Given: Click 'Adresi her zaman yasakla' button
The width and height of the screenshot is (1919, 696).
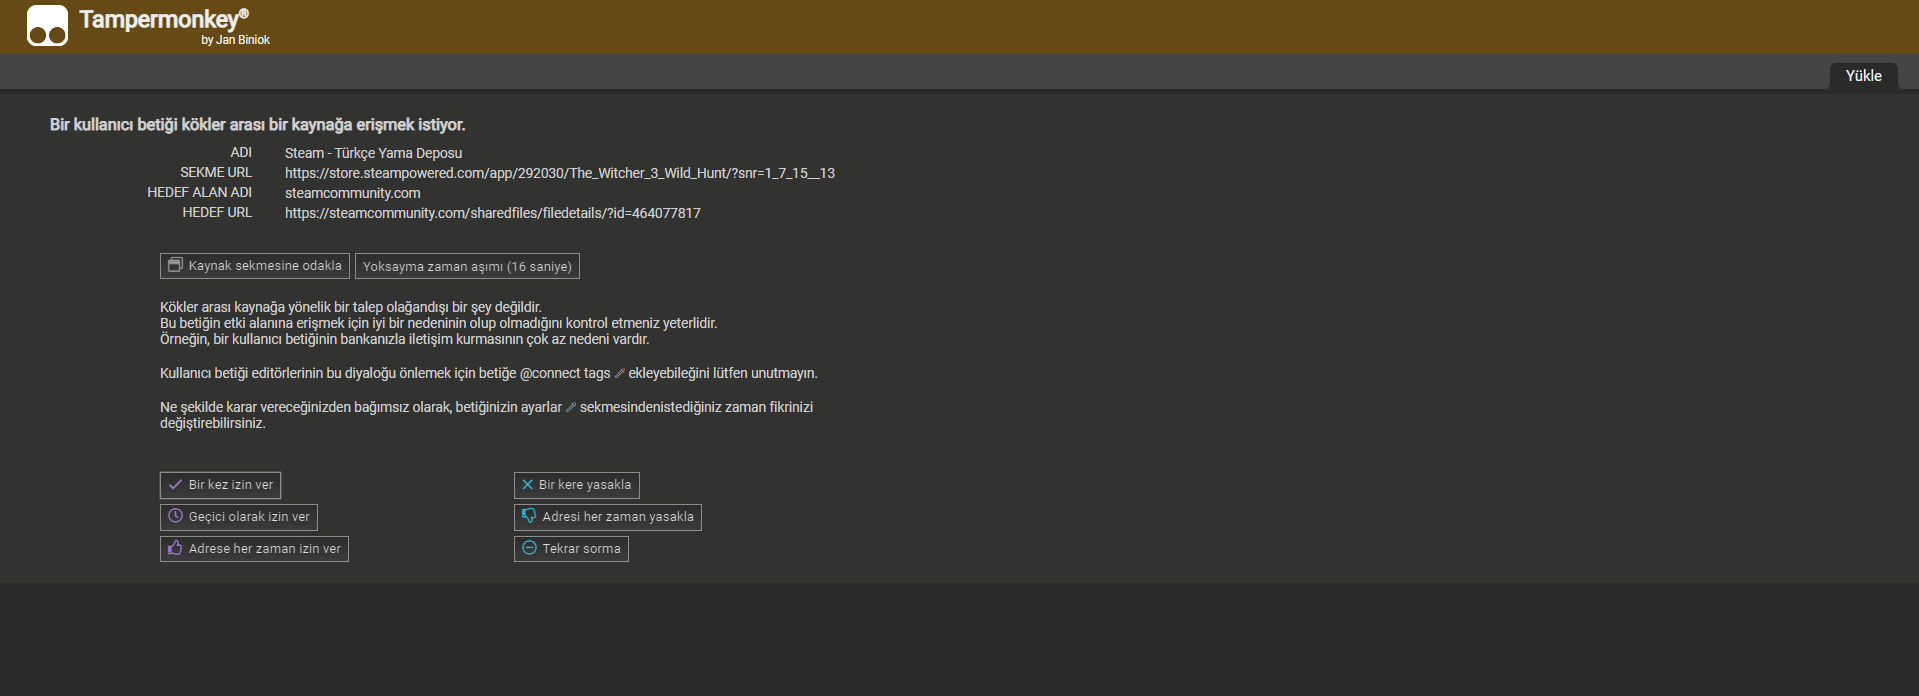Looking at the screenshot, I should [608, 517].
